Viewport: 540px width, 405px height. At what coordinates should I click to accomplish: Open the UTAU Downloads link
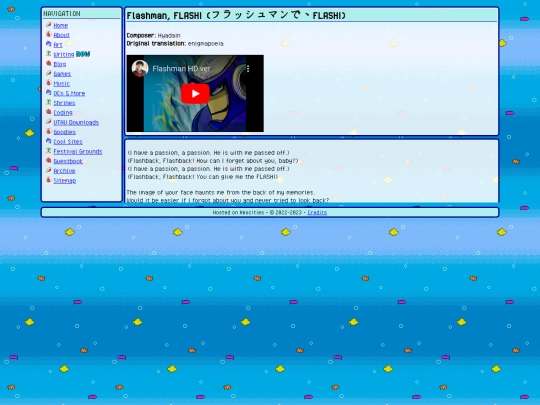(76, 122)
